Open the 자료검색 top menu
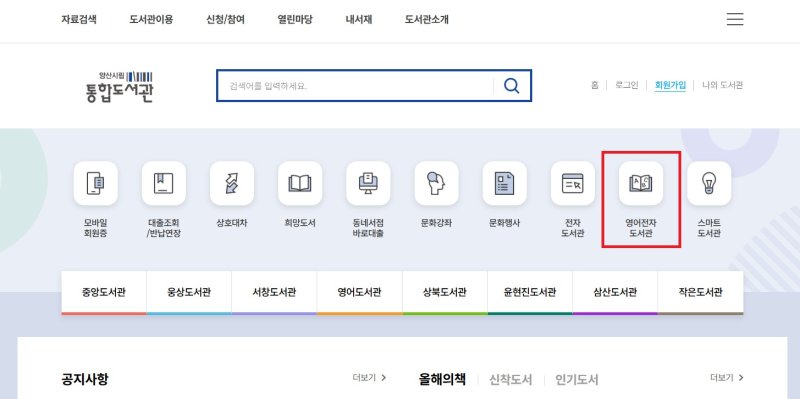This screenshot has width=800, height=399. (79, 19)
